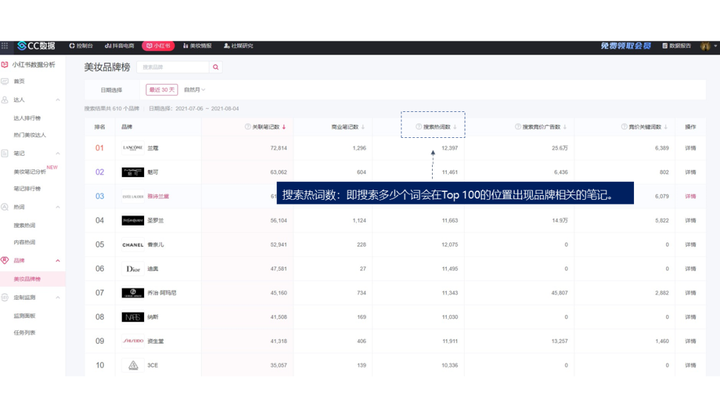The height and width of the screenshot is (405, 720).
Task: Switch to the 美妆情报 tab
Action: 197,46
